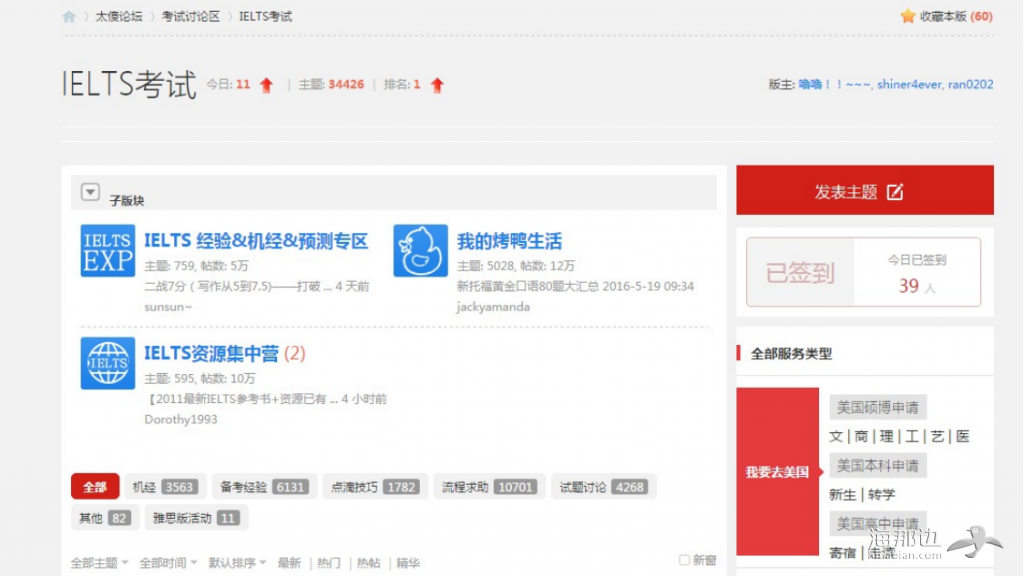Click the star bookmark icon
Viewport: 1024px width, 576px height.
[x=908, y=16]
